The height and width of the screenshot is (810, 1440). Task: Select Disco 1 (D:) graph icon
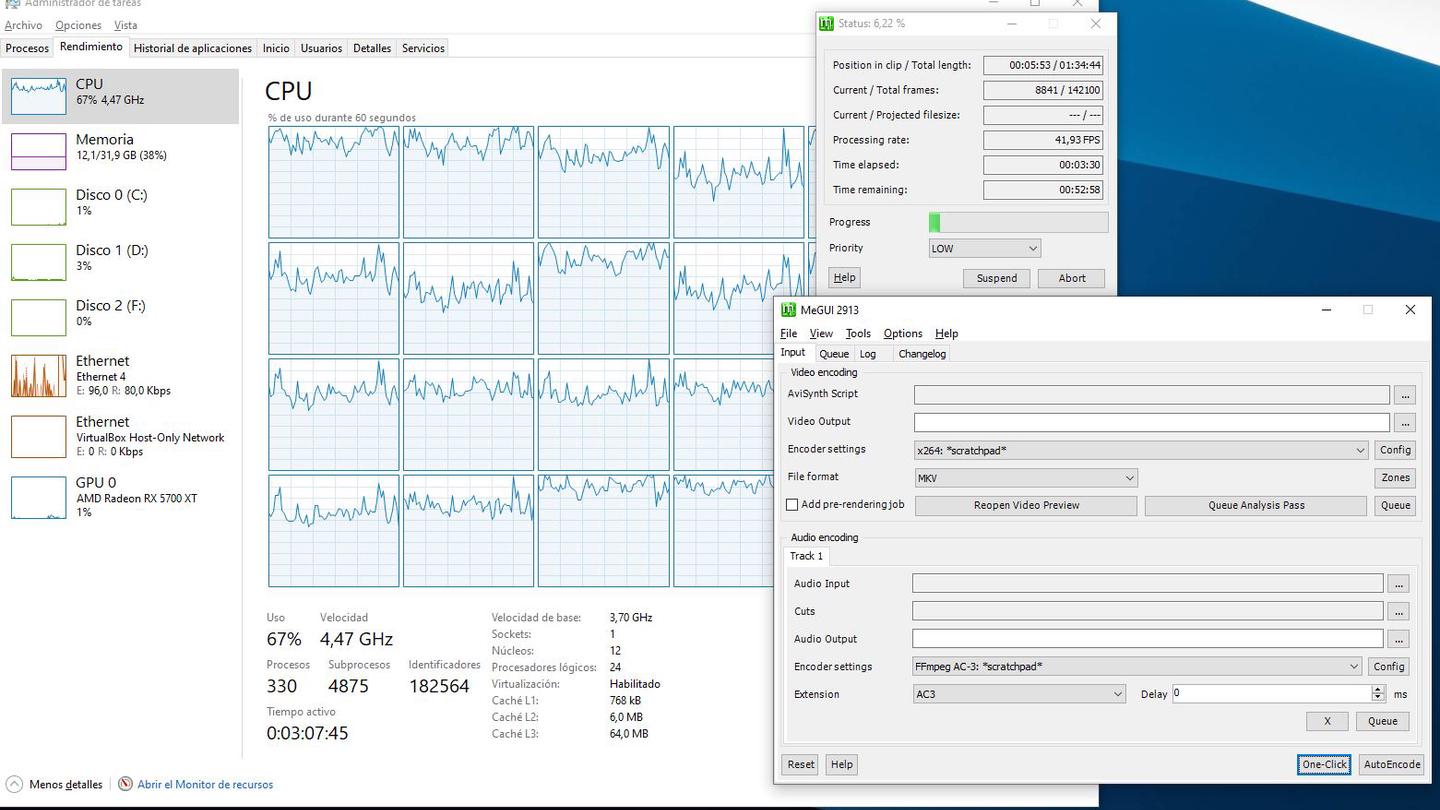tap(38, 262)
